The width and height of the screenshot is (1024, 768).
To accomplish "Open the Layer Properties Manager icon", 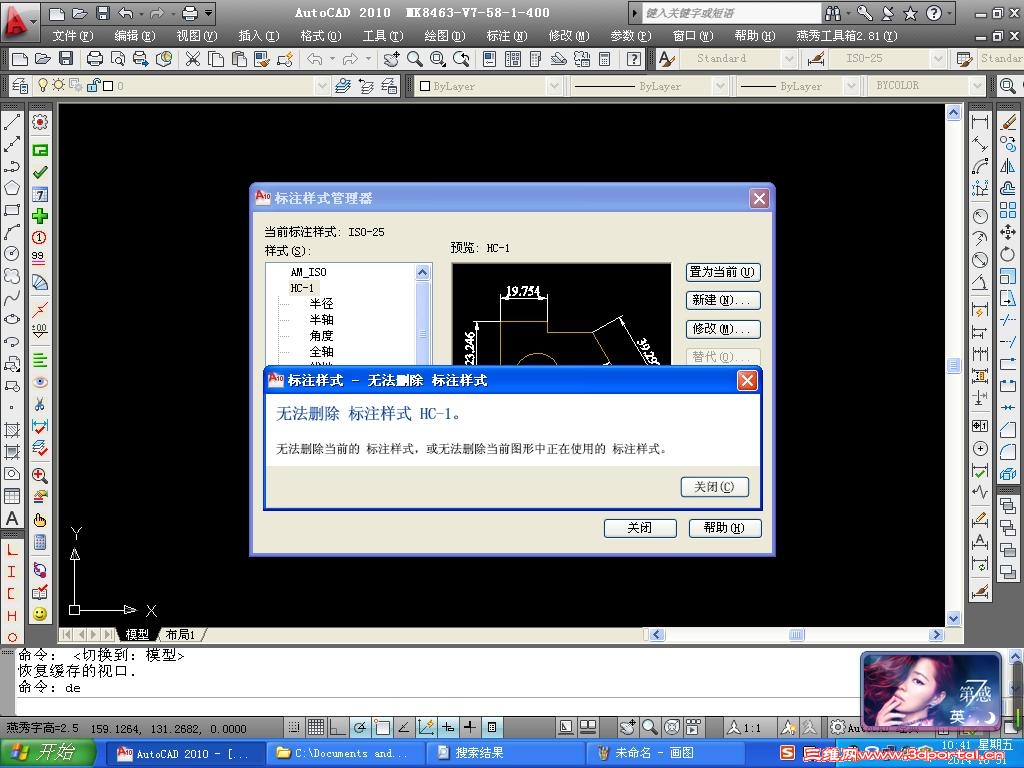I will (20, 86).
